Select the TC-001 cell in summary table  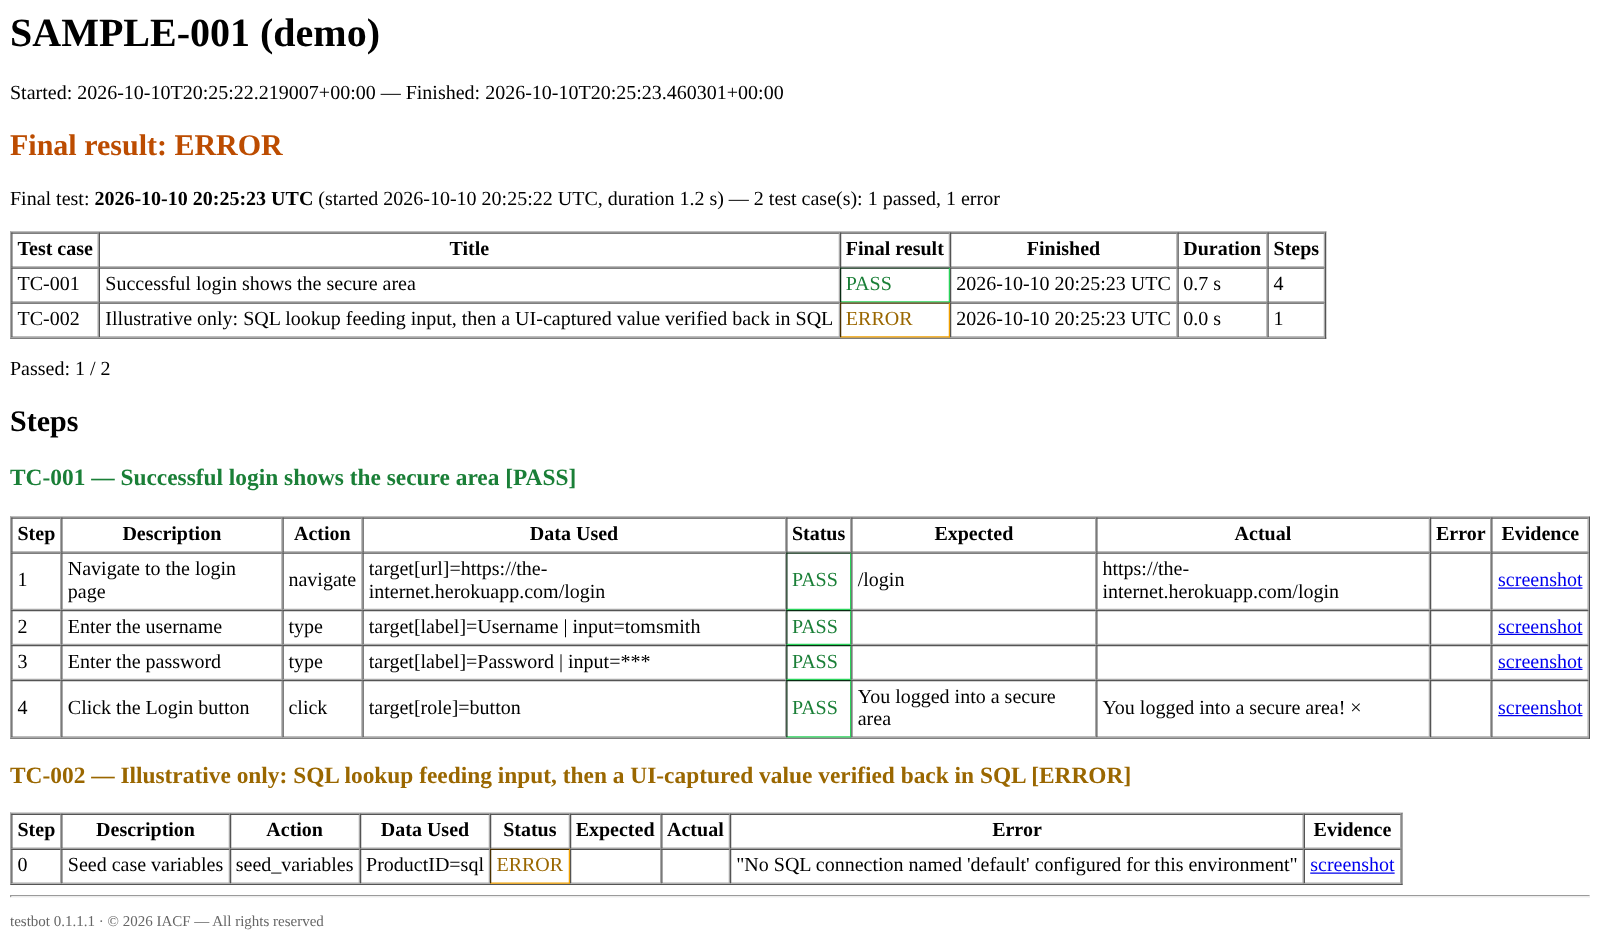point(55,284)
